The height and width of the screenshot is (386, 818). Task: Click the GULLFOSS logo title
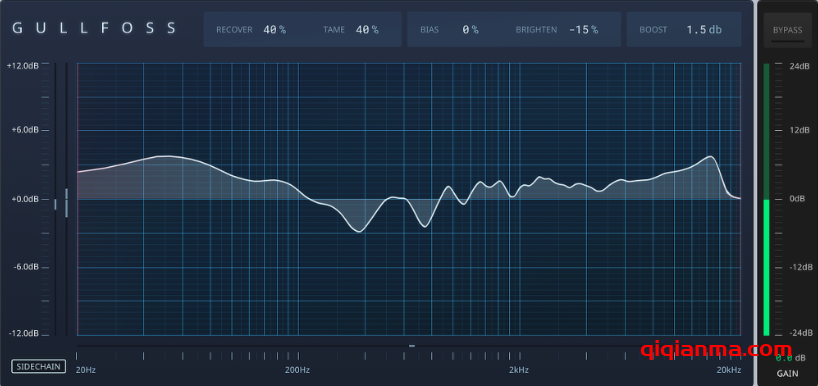(x=94, y=28)
